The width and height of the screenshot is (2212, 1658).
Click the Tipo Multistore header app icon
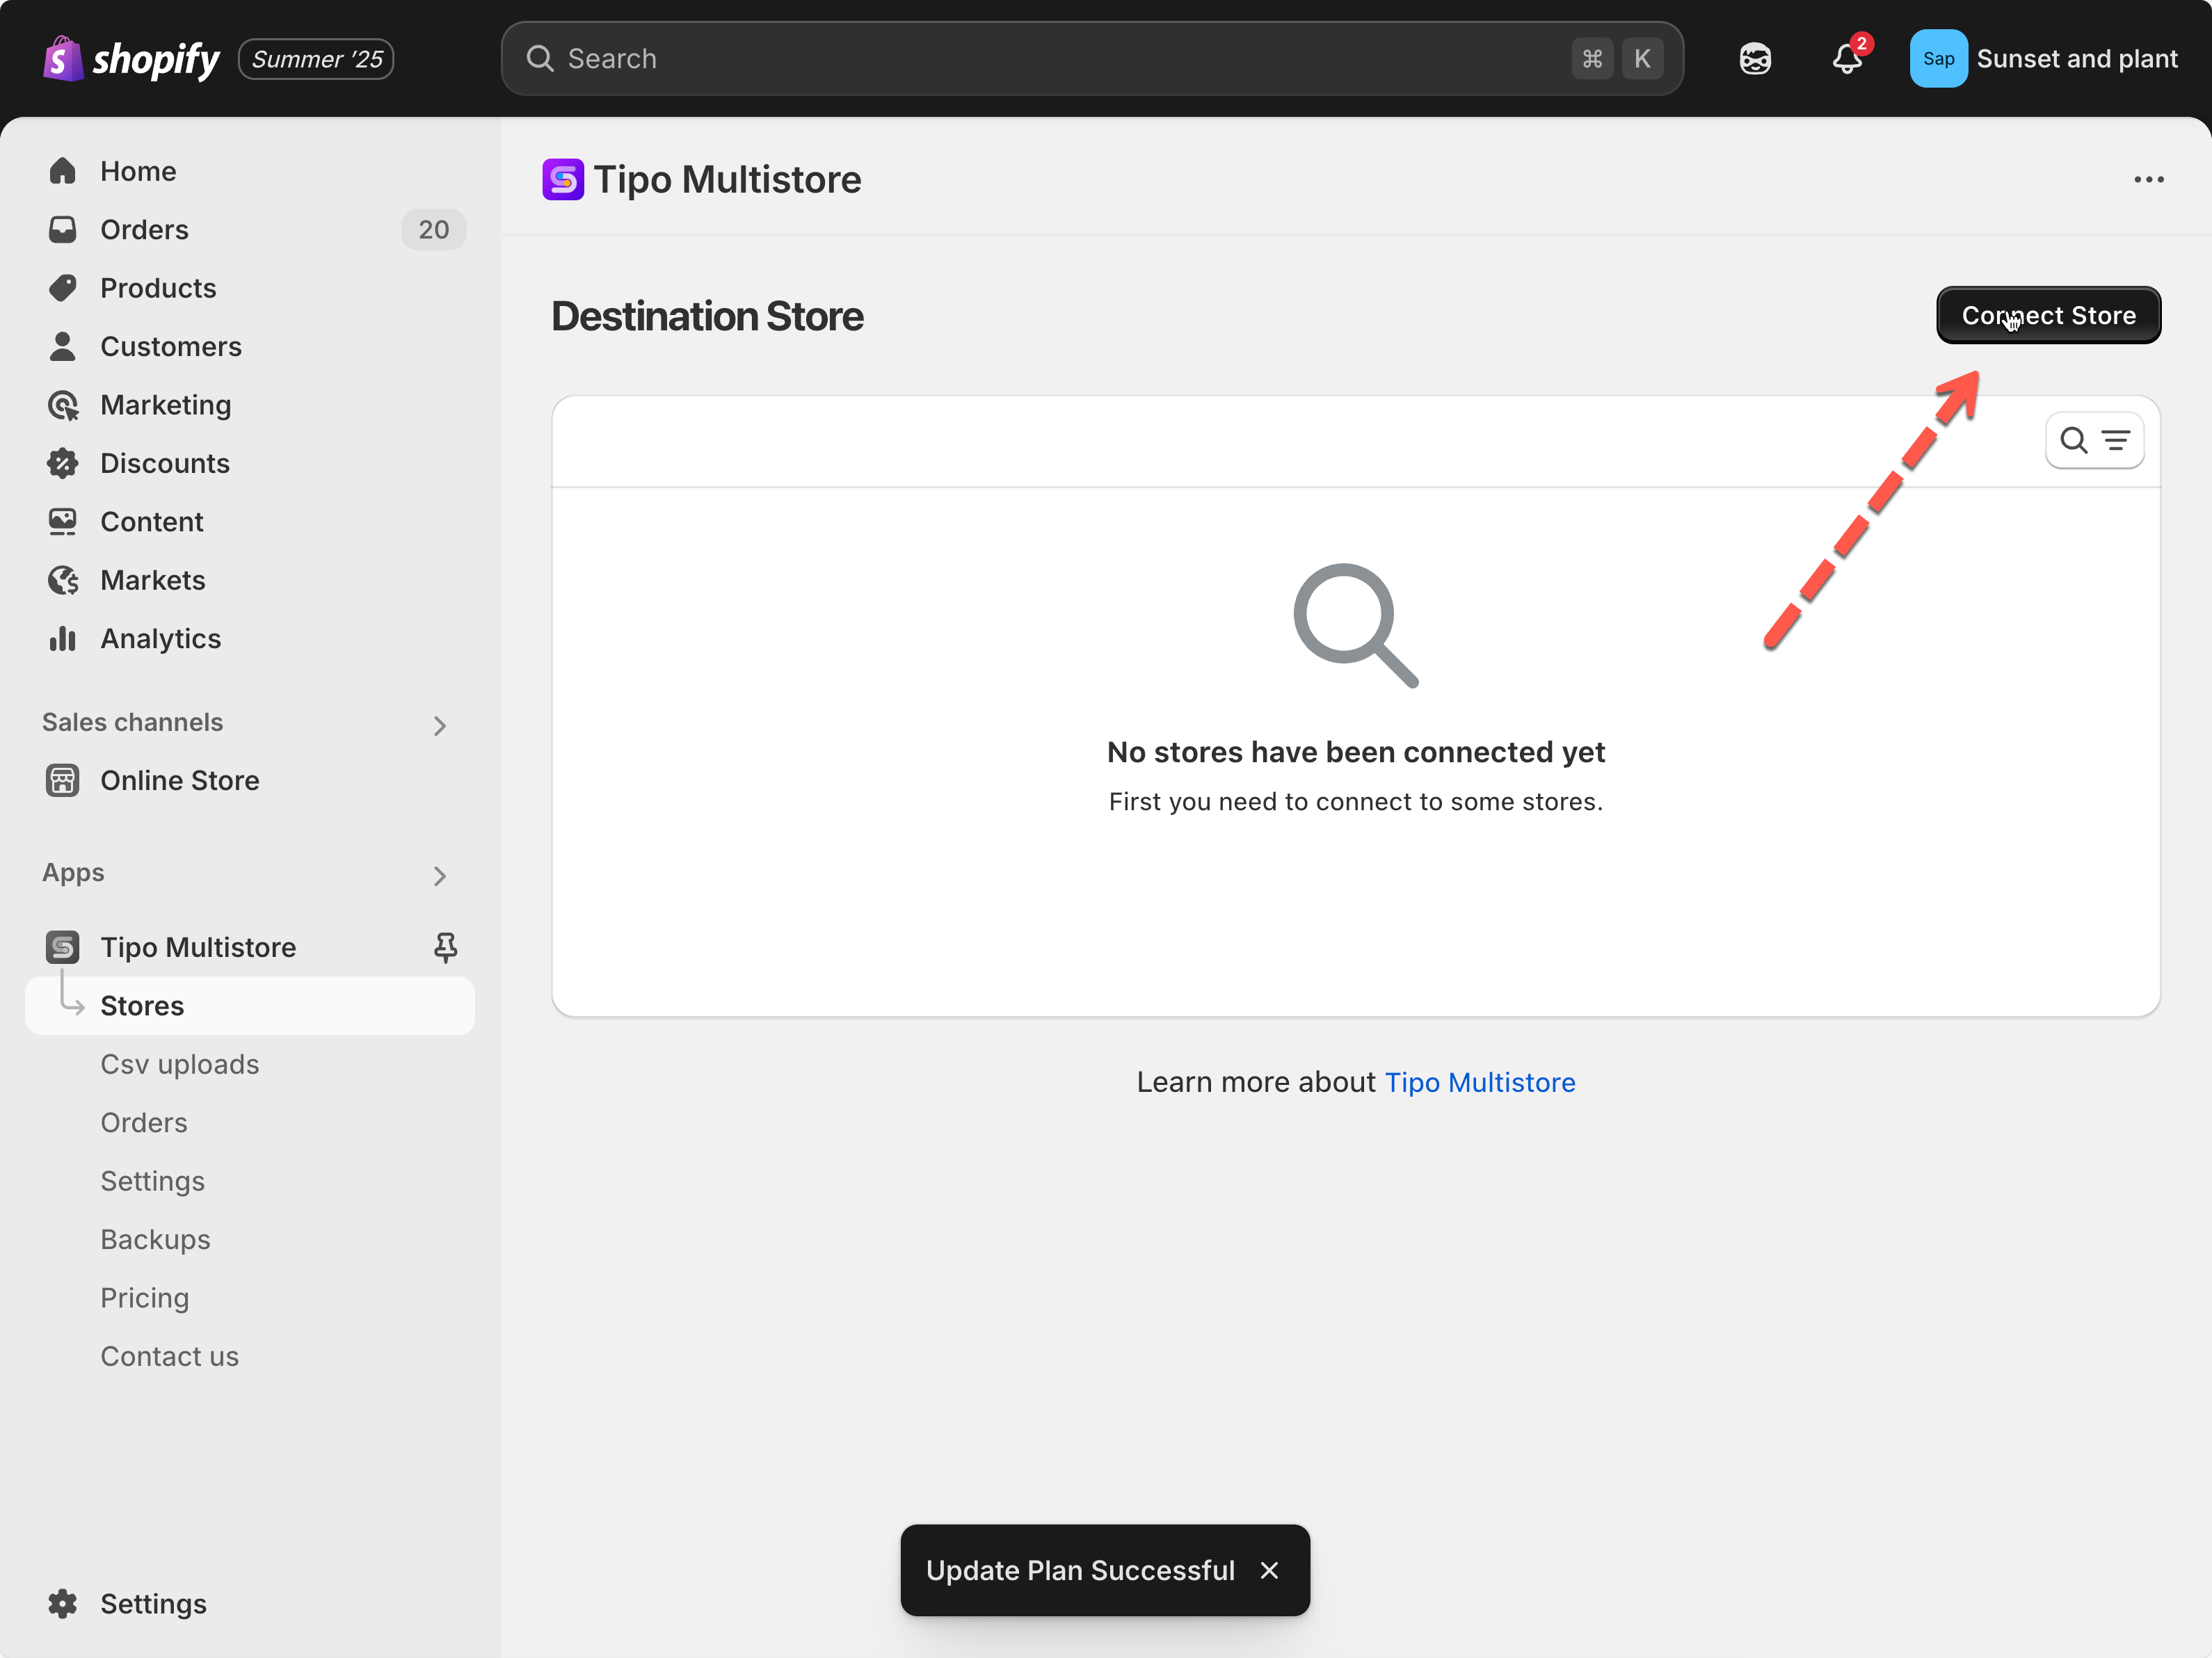point(563,180)
